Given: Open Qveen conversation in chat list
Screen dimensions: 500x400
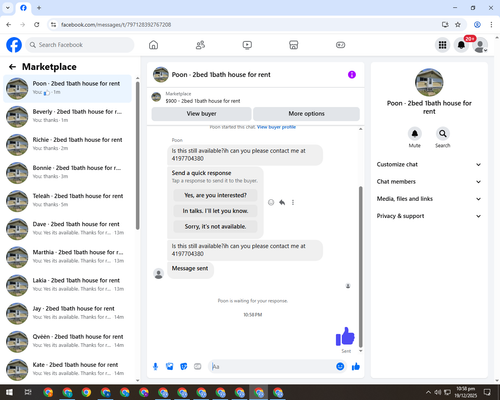Looking at the screenshot, I should pos(68,342).
